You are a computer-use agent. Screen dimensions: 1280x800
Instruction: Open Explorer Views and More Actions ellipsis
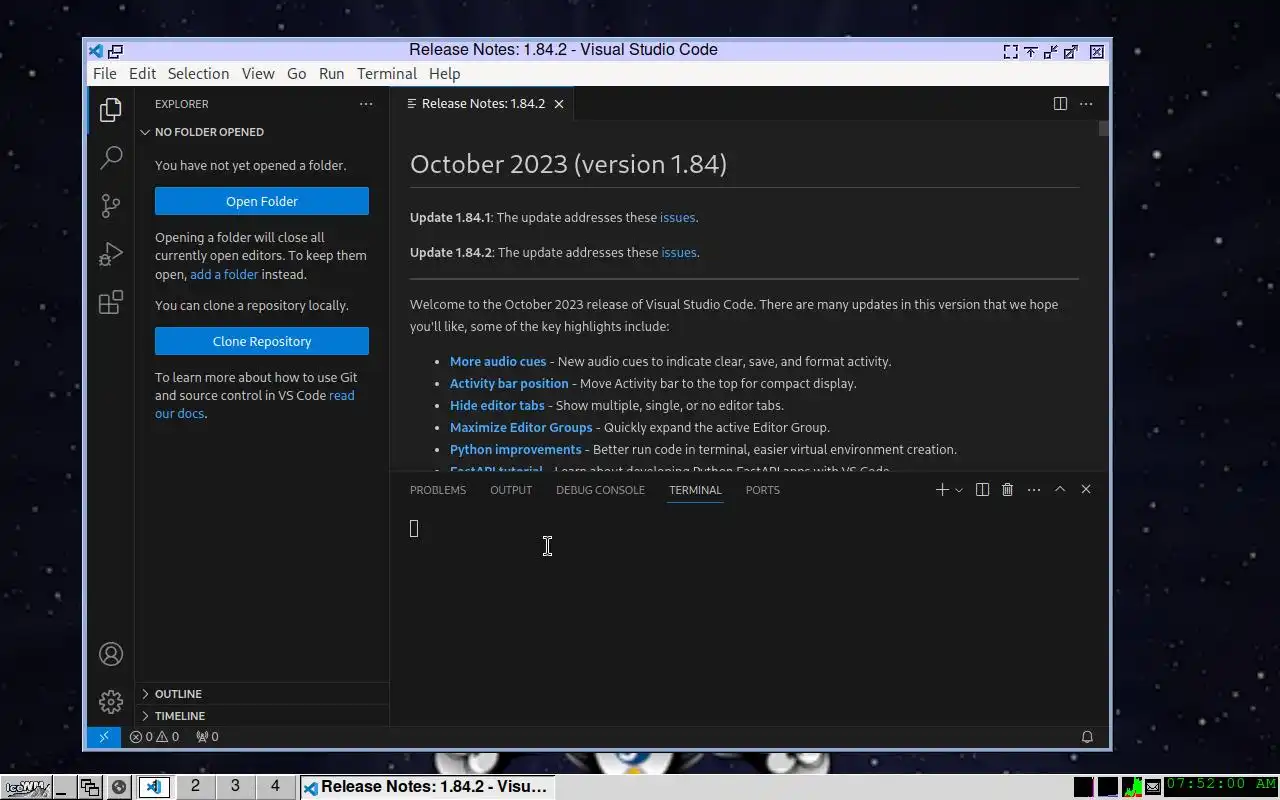pos(366,104)
